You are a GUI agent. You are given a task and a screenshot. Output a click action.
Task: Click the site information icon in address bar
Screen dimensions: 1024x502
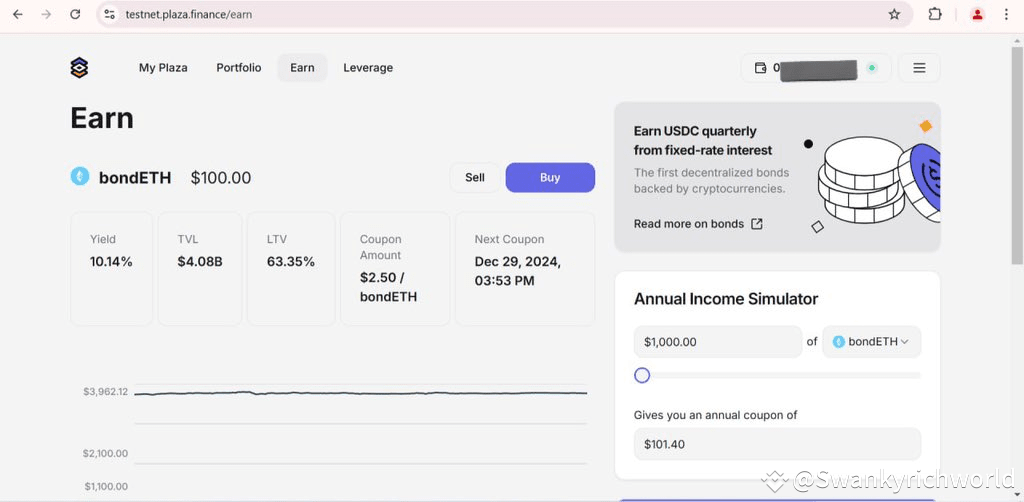click(109, 14)
